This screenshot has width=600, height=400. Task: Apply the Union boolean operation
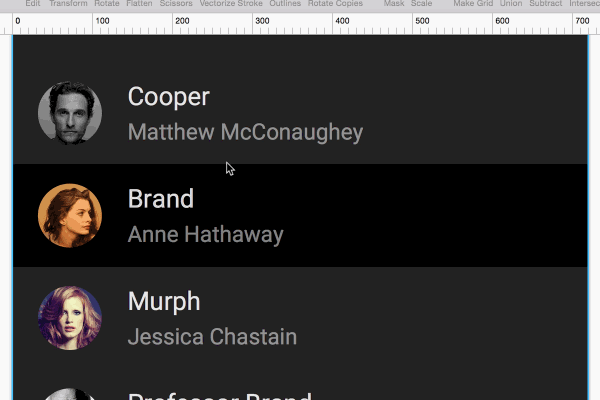point(511,4)
